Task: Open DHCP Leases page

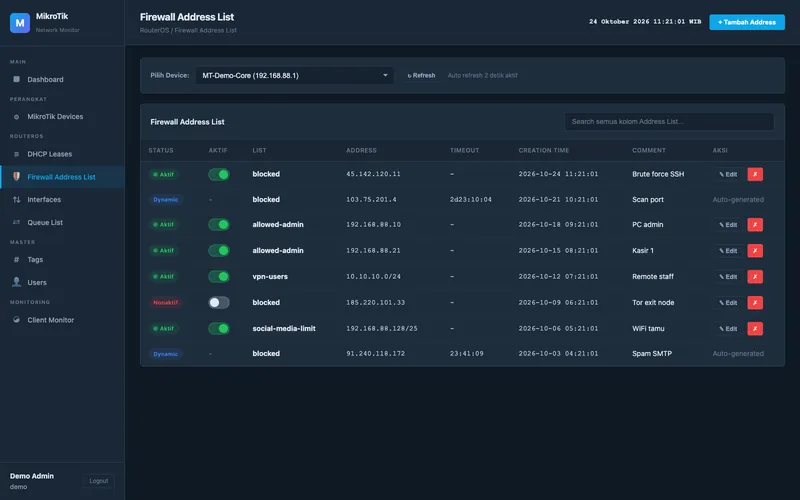Action: tap(62, 154)
